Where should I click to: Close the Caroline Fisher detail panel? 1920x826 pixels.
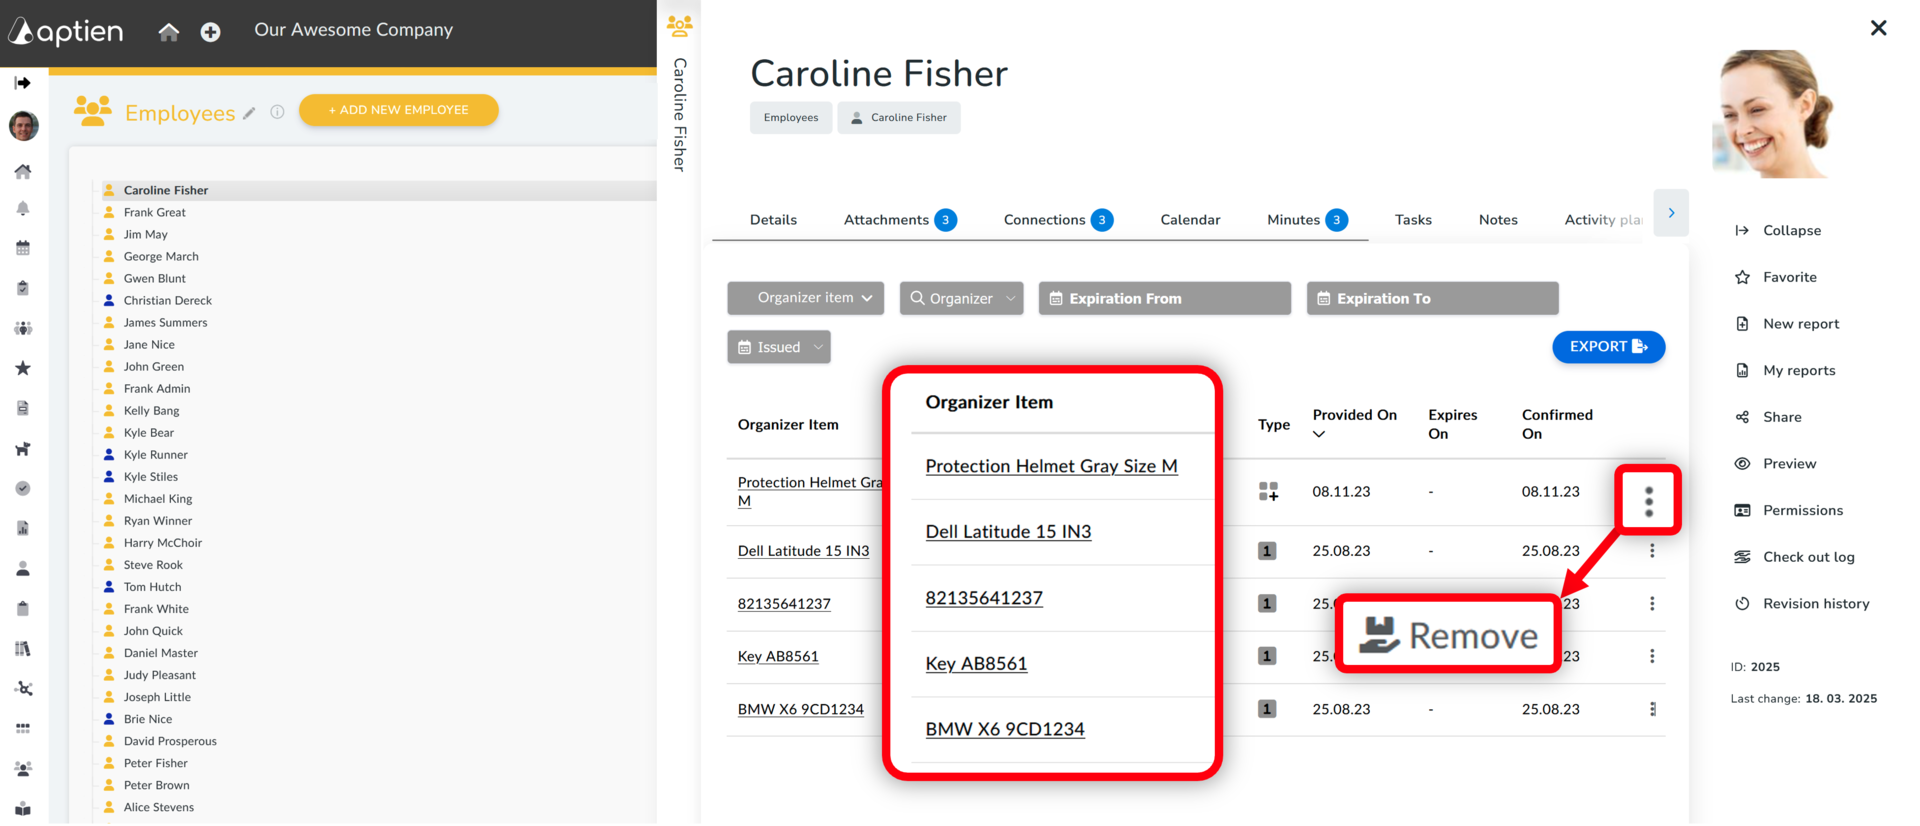[1879, 28]
